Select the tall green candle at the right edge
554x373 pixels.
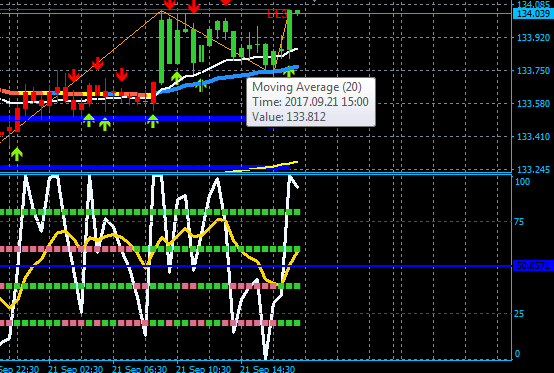289,31
